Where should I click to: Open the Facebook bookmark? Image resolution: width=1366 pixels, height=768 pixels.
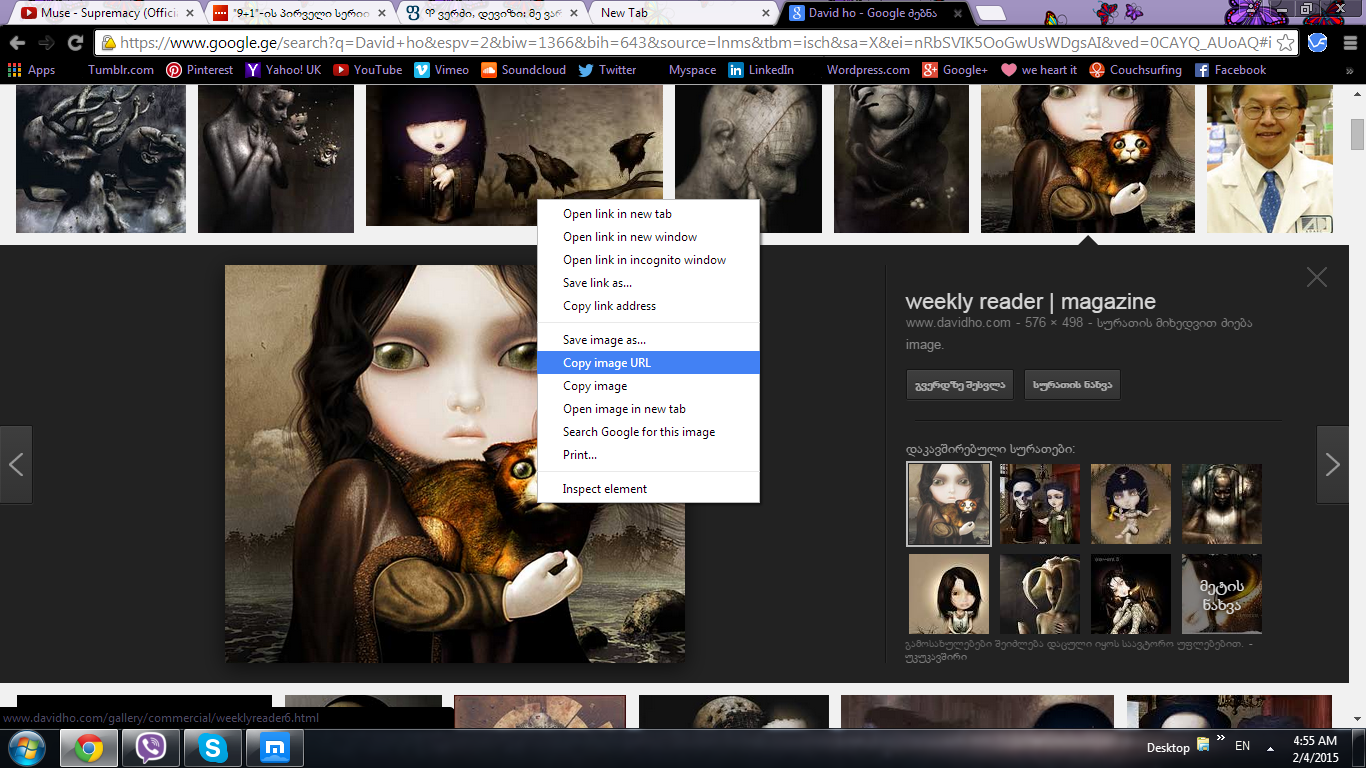[1230, 70]
